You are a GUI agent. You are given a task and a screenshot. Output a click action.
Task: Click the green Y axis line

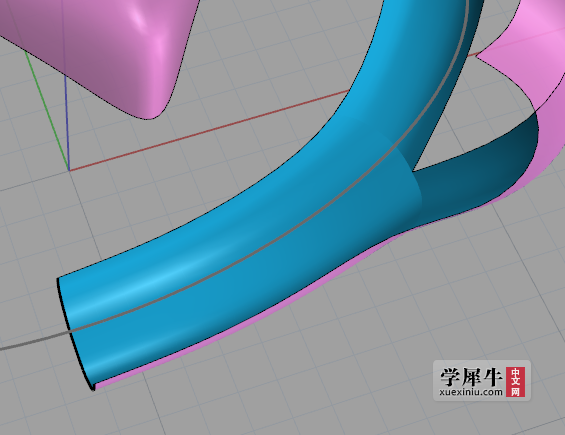click(x=47, y=110)
